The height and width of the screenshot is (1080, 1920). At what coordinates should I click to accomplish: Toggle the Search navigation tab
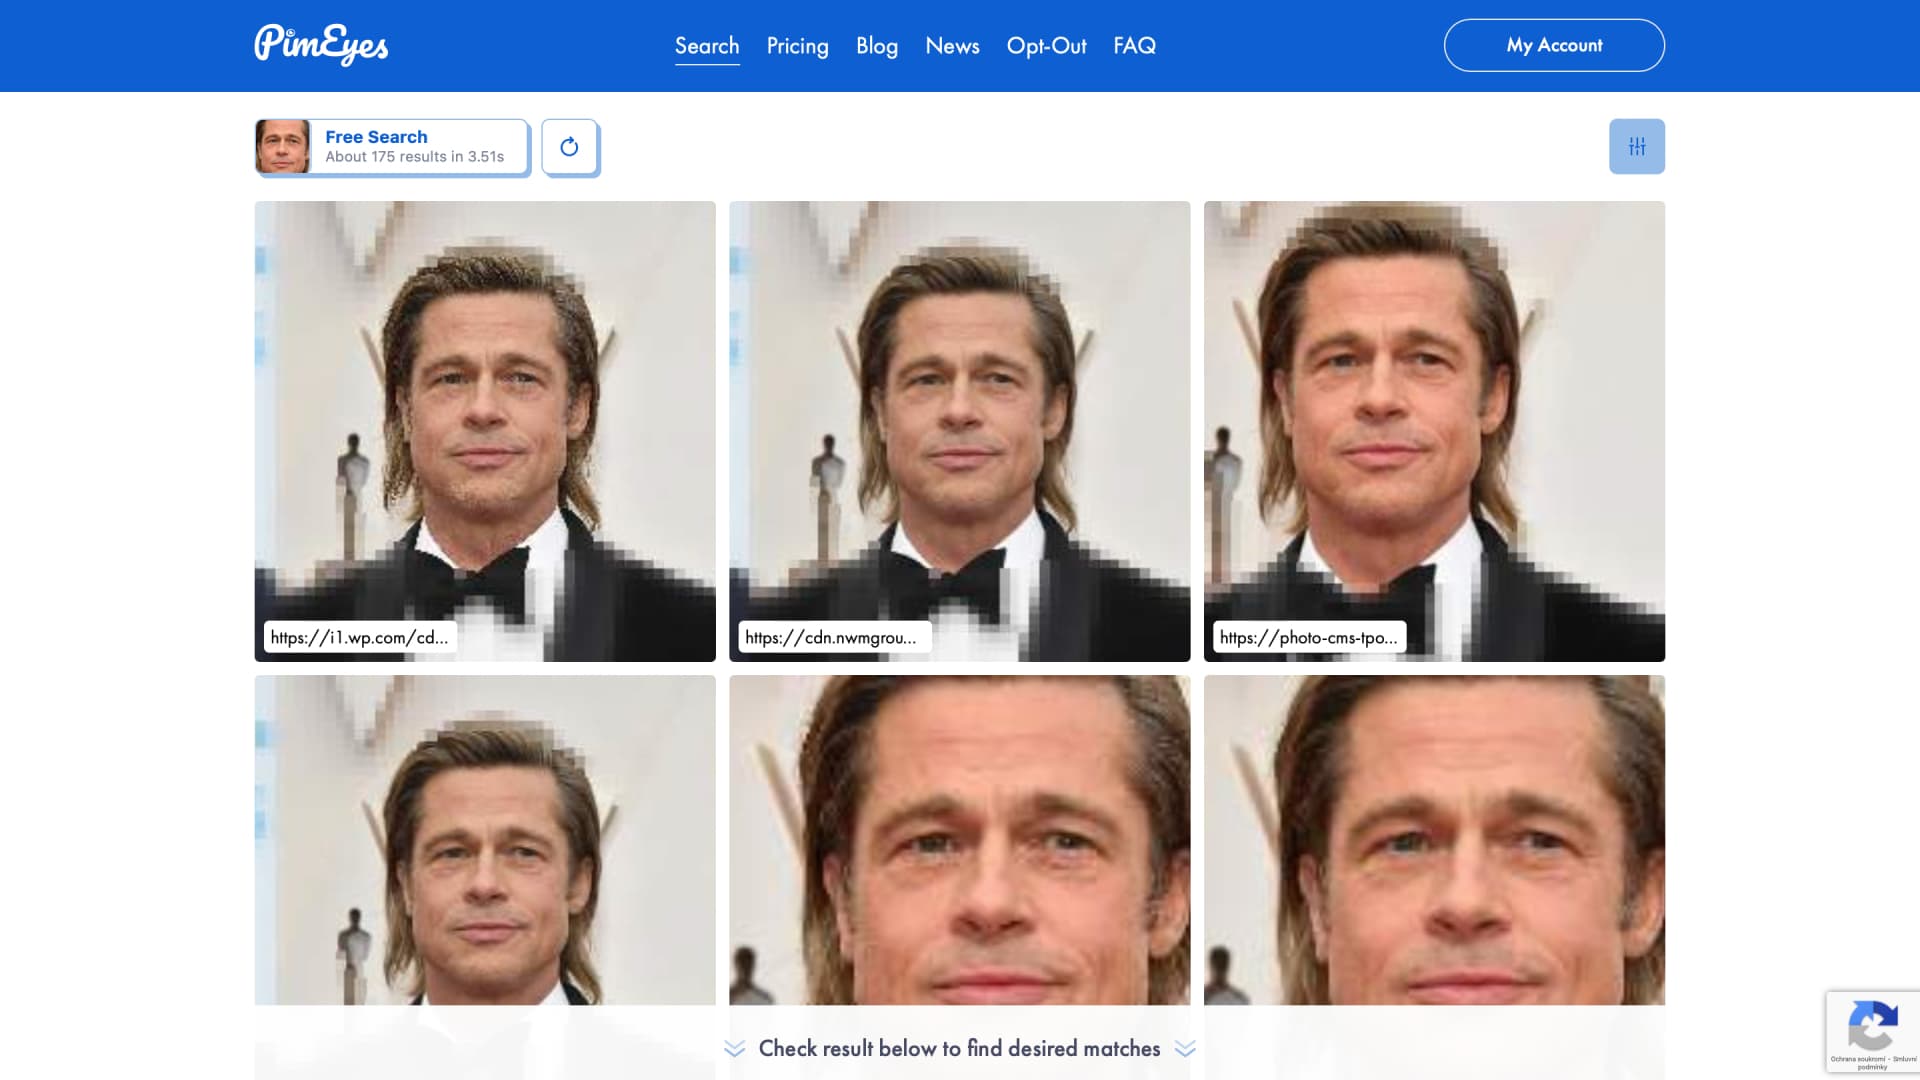click(705, 45)
